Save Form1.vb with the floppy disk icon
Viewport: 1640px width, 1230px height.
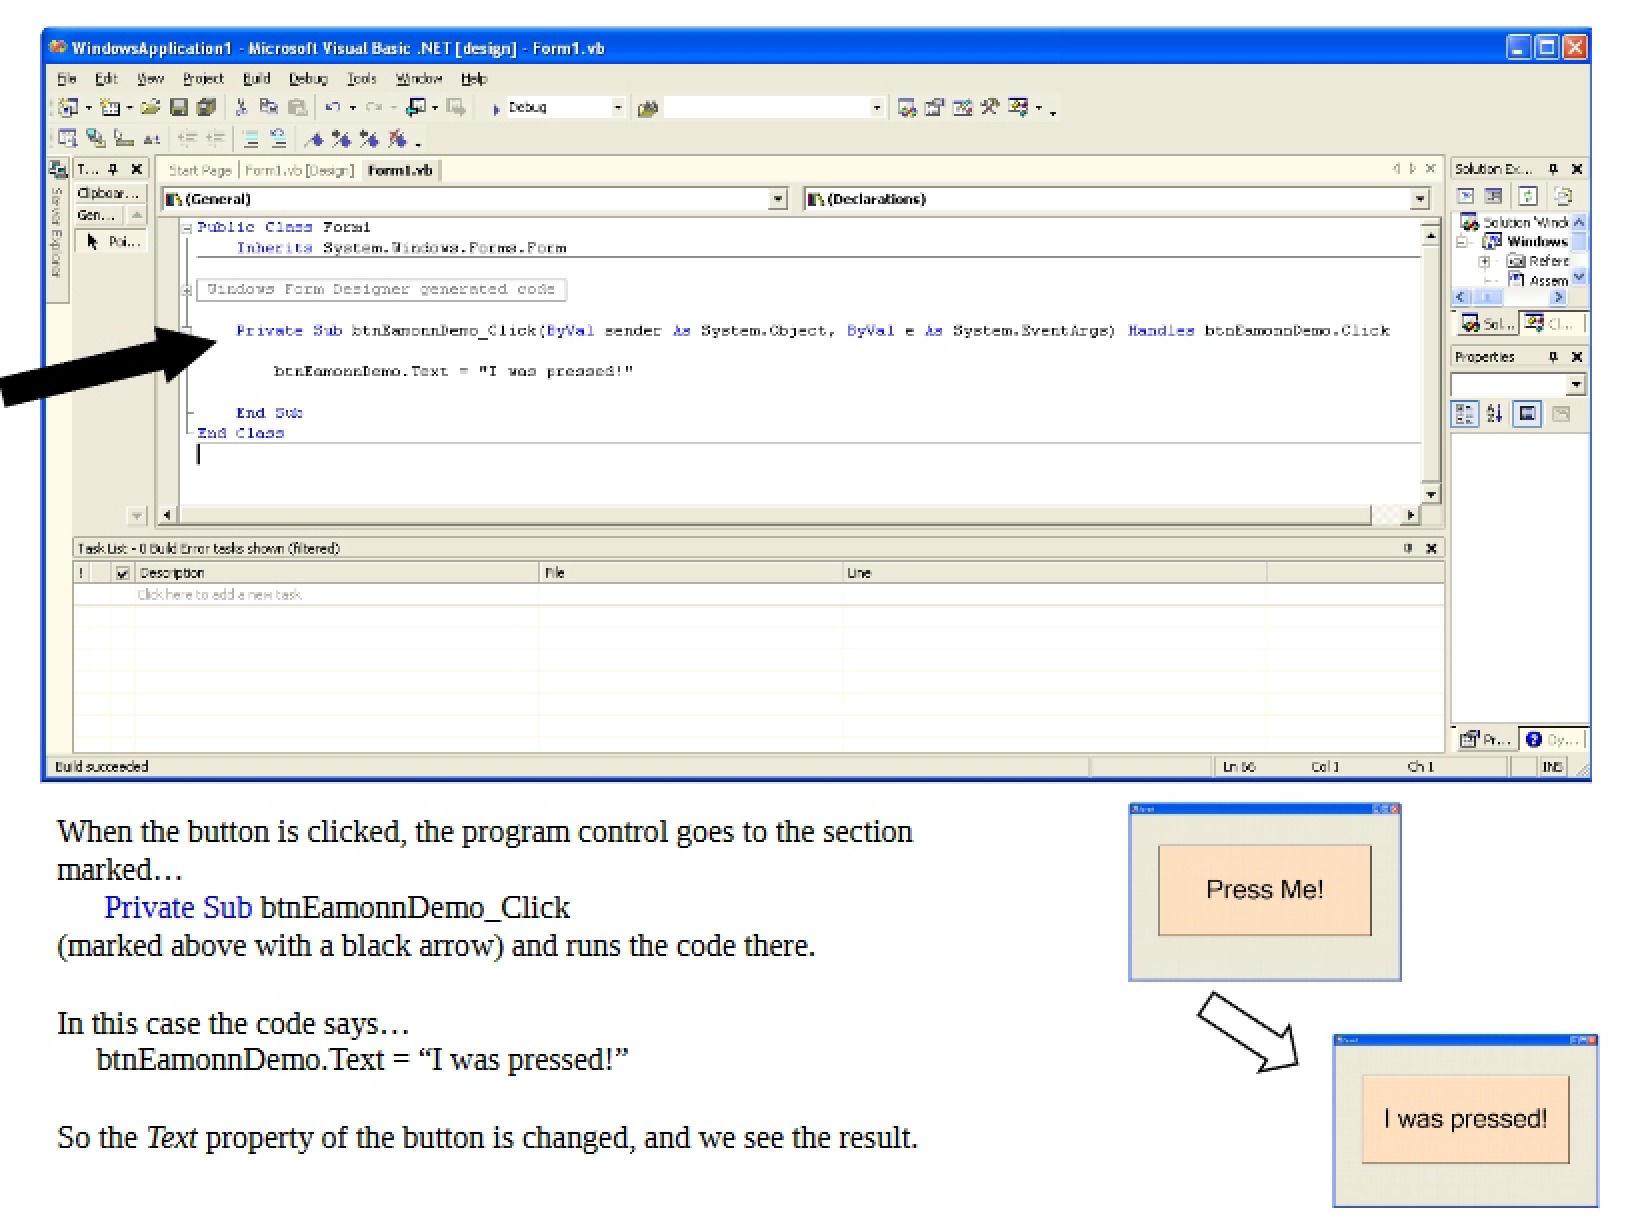(179, 107)
